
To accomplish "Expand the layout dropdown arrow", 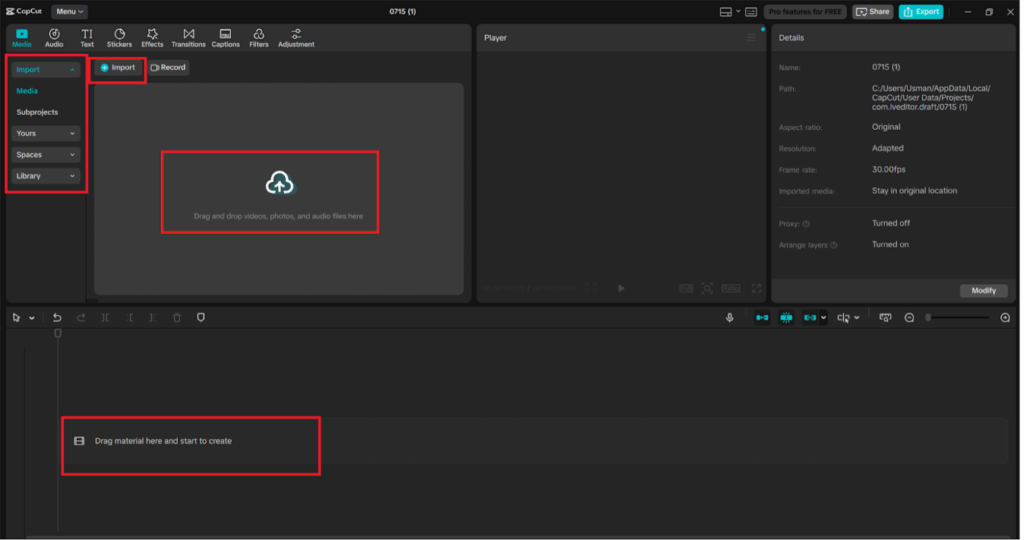I will point(738,12).
